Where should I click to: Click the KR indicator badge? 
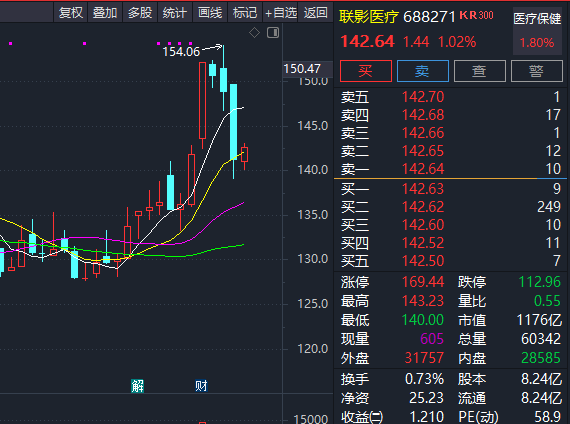pos(468,15)
